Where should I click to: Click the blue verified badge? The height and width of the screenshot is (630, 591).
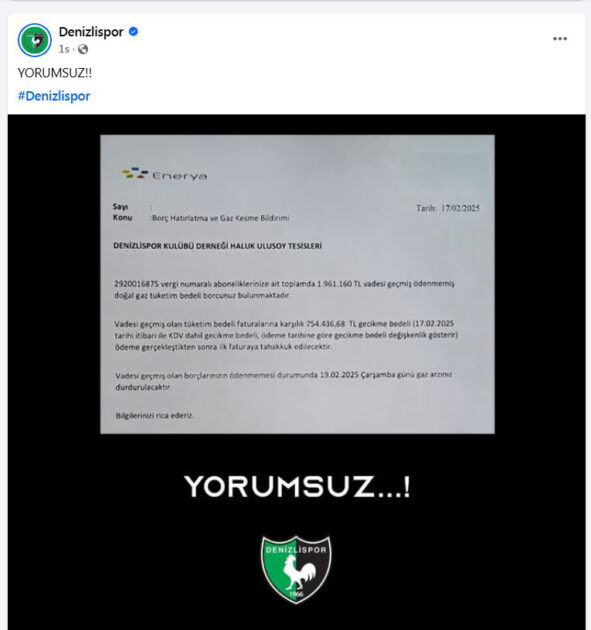click(x=133, y=31)
